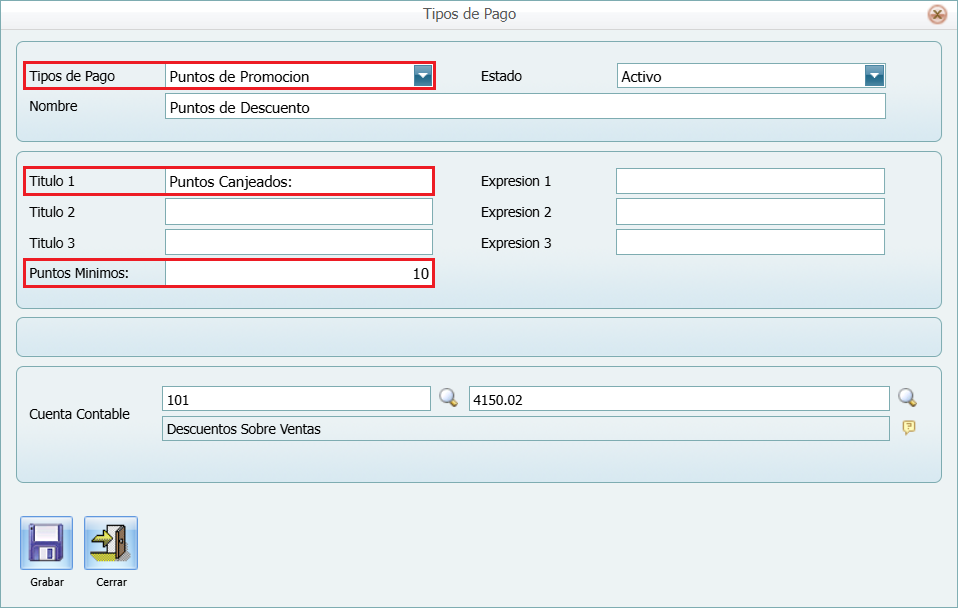This screenshot has height=608, width=958.
Task: Click the Puntos Minimos value field
Action: [x=298, y=273]
